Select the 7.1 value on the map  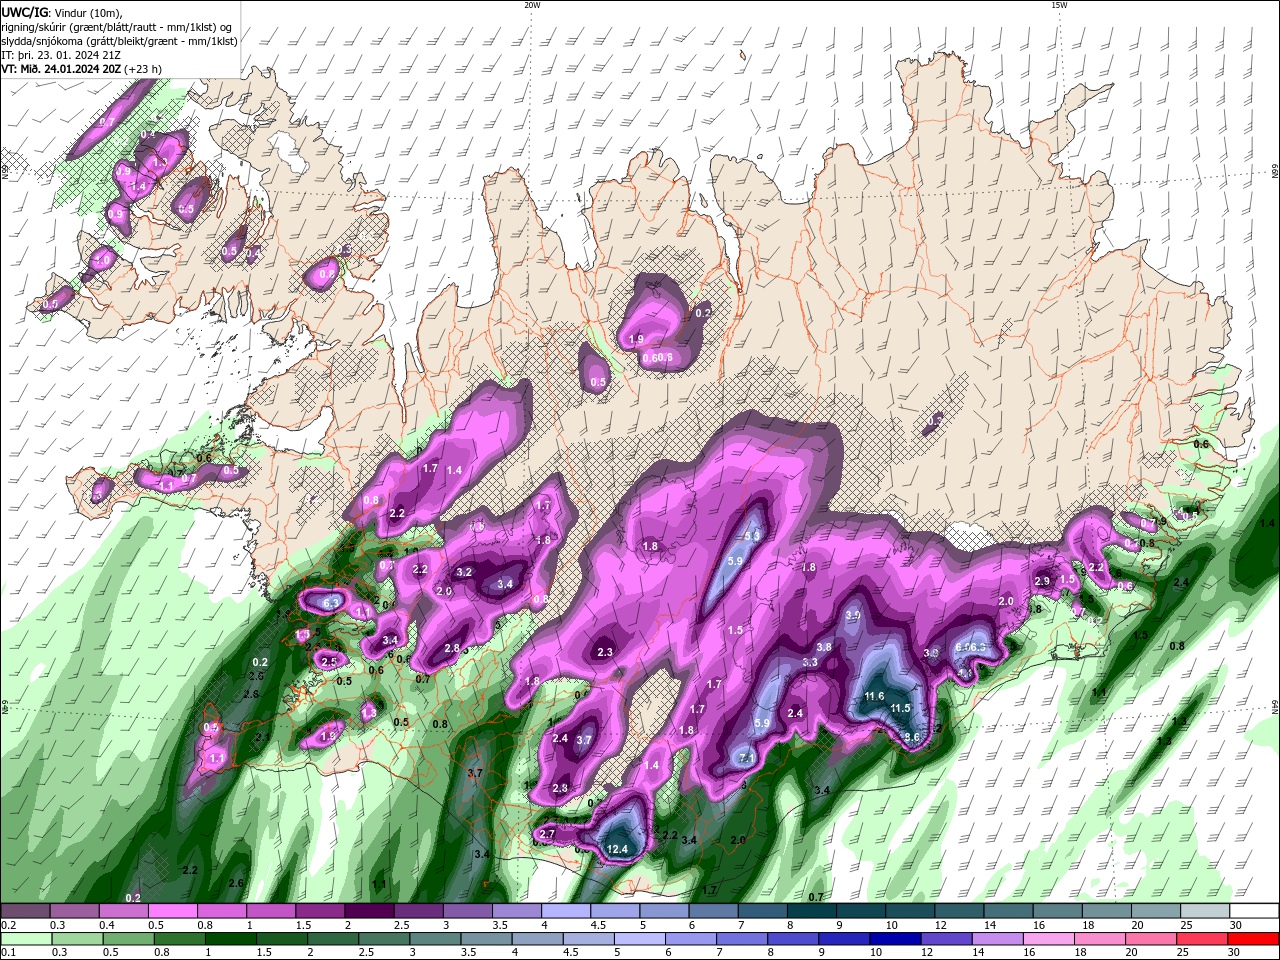(746, 759)
